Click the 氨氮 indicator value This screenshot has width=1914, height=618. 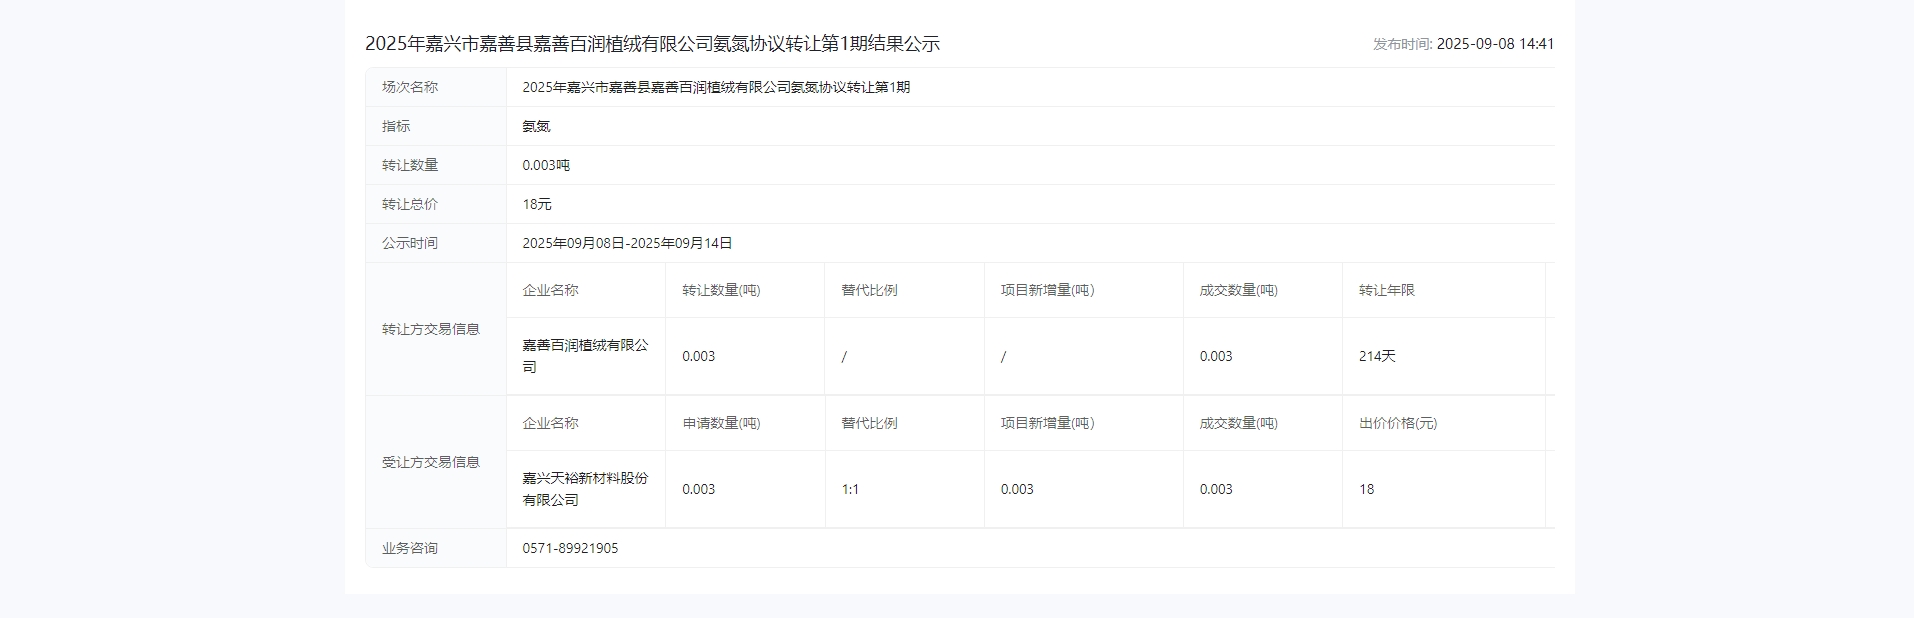(x=536, y=126)
